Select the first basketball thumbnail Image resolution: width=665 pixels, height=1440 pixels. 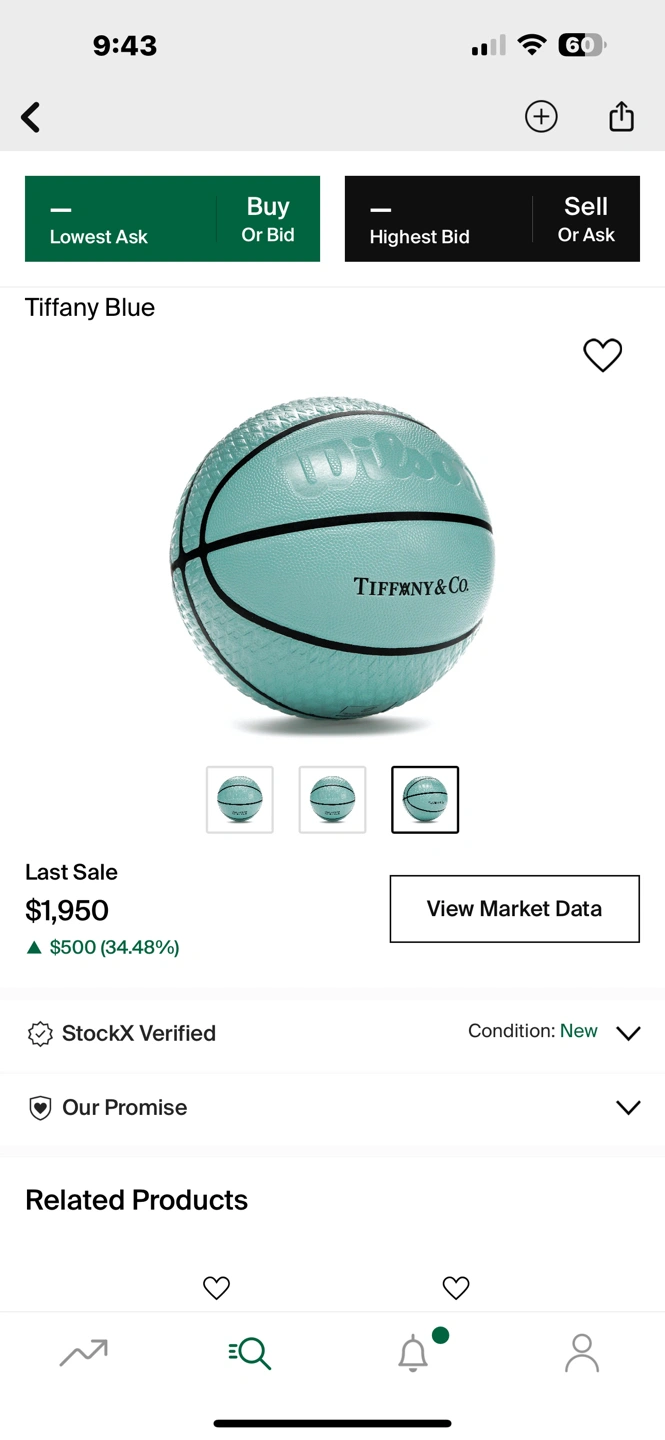tap(240, 800)
